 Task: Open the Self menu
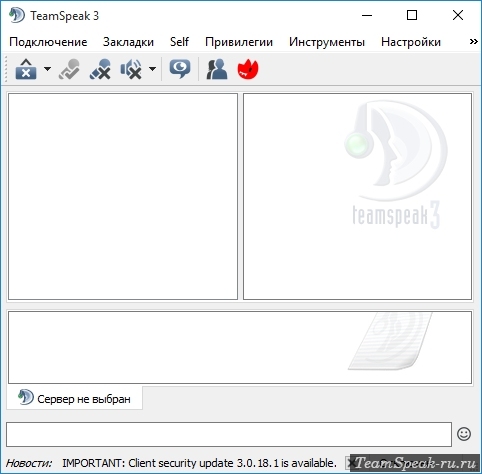[179, 42]
